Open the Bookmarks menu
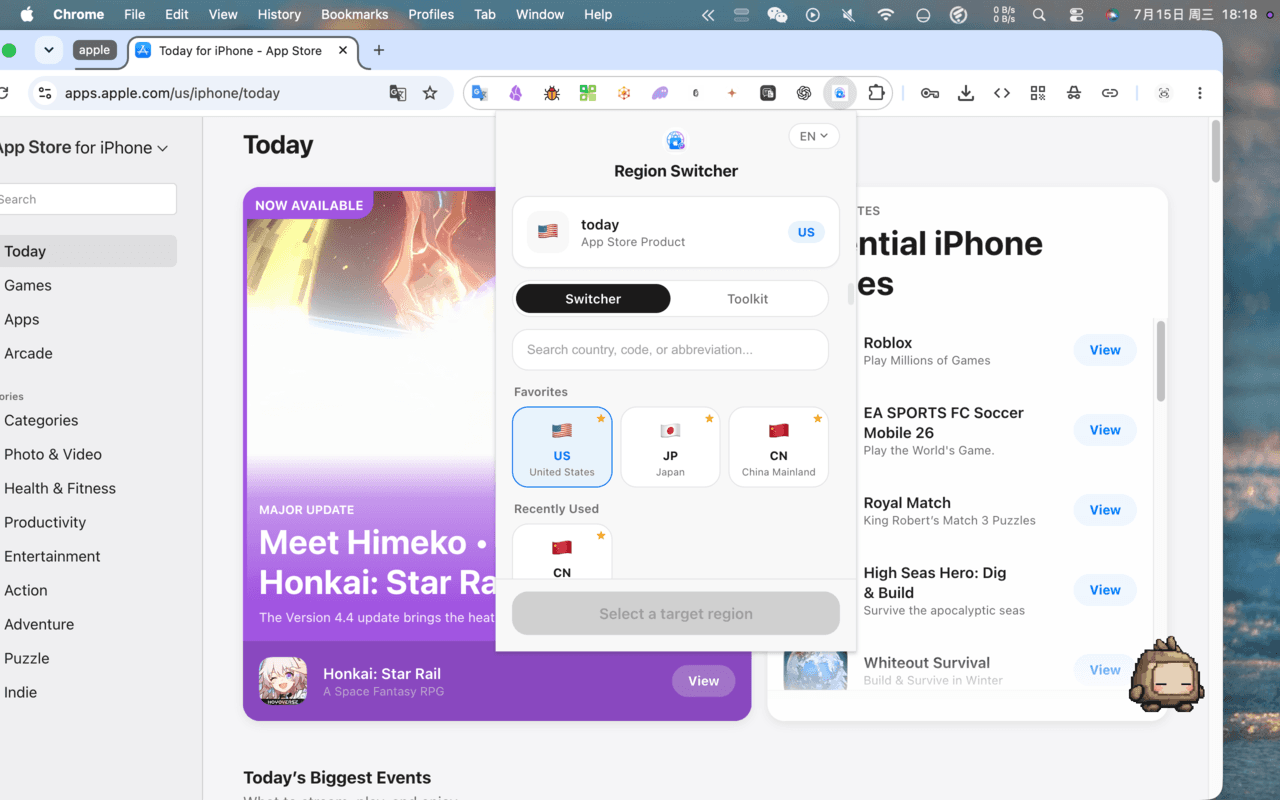 [x=354, y=14]
